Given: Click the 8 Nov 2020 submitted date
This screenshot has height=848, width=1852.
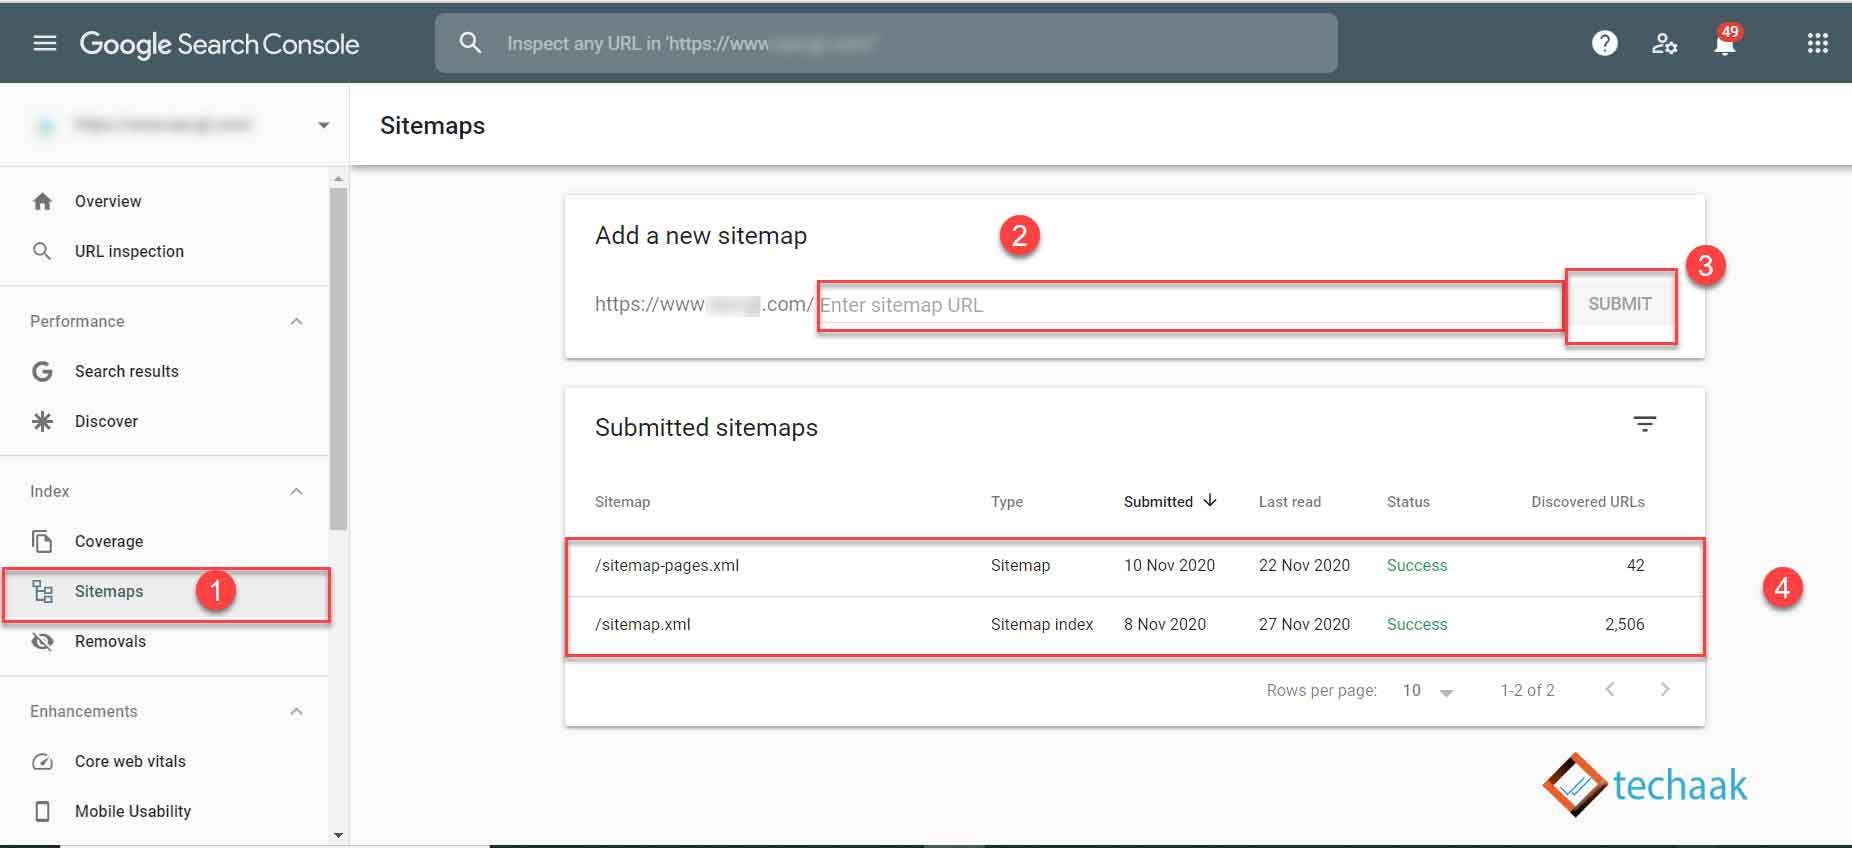Looking at the screenshot, I should pos(1165,624).
